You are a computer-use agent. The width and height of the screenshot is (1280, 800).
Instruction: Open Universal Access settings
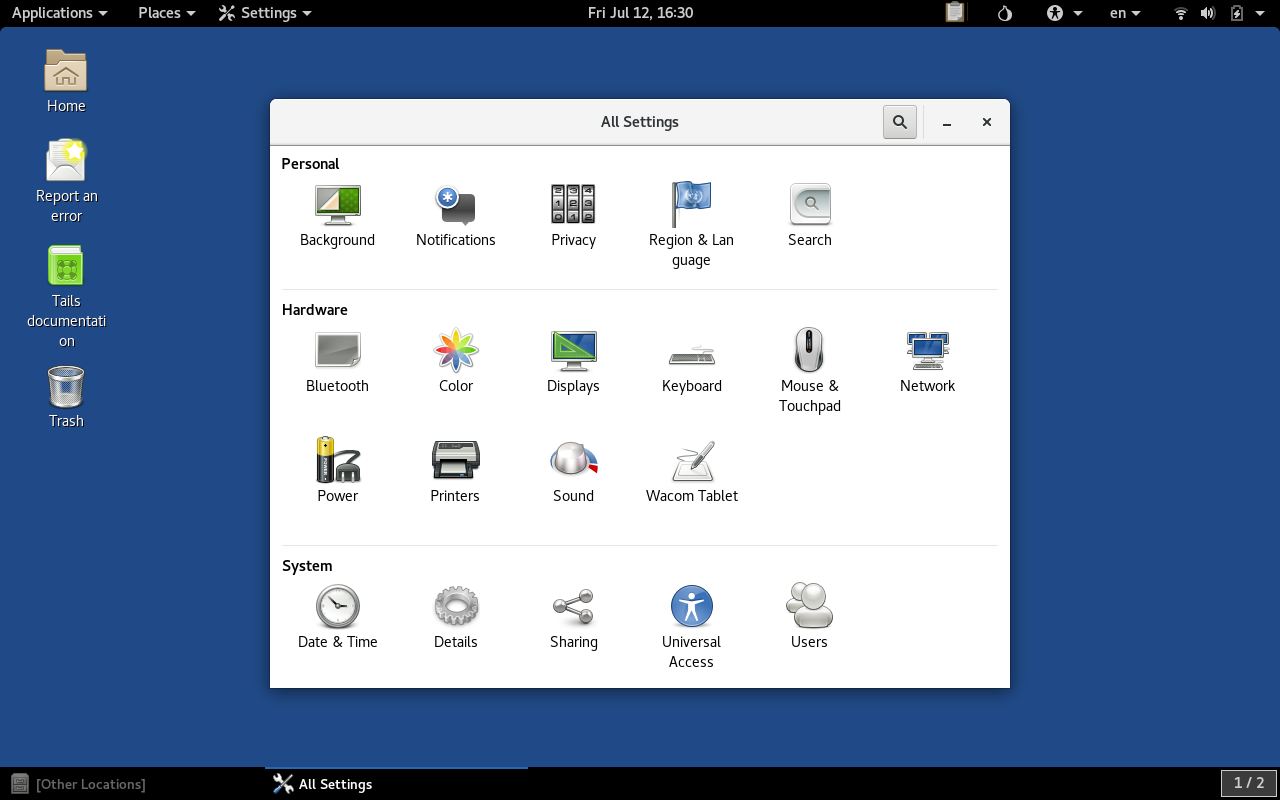tap(691, 627)
